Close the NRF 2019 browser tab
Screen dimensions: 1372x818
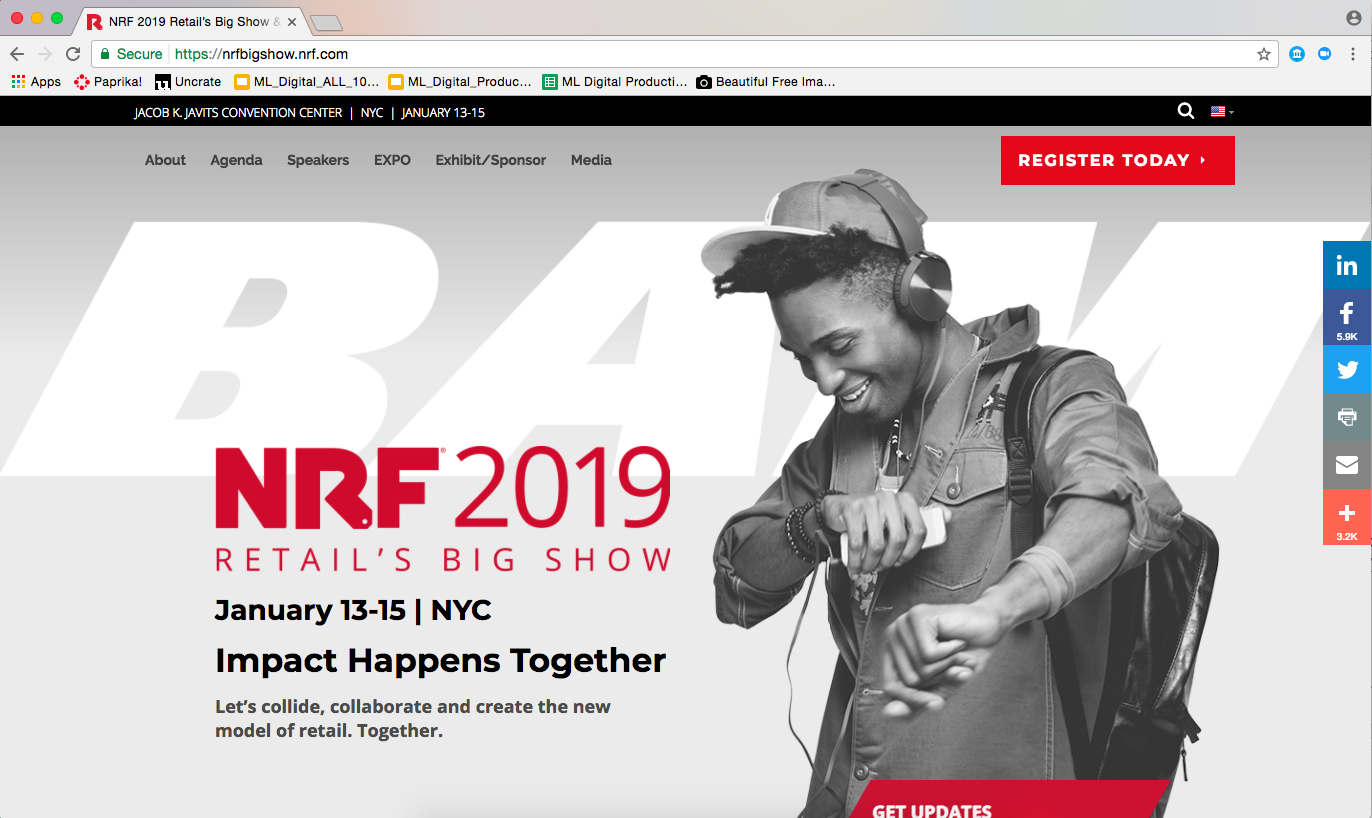[x=292, y=21]
